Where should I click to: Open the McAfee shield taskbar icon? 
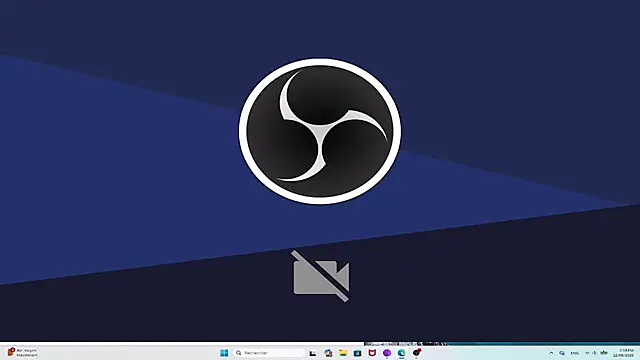pos(372,353)
